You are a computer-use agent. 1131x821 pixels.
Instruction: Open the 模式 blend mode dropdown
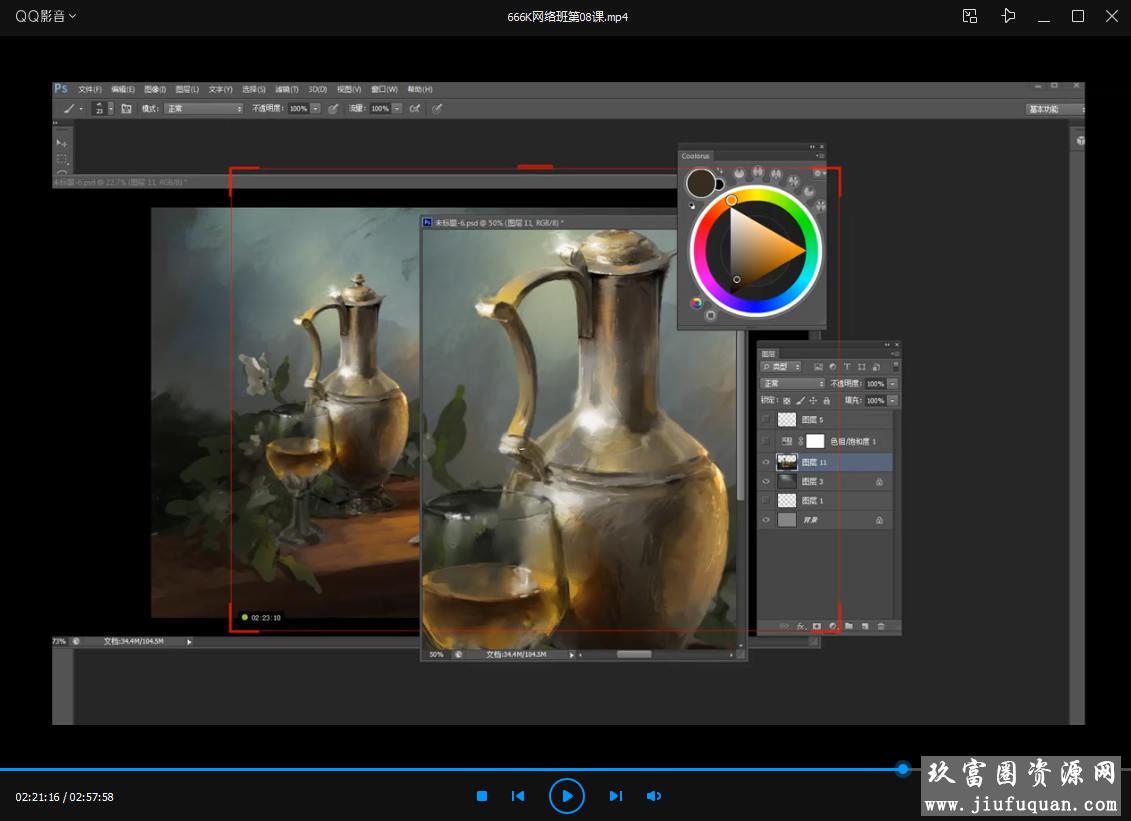[204, 108]
